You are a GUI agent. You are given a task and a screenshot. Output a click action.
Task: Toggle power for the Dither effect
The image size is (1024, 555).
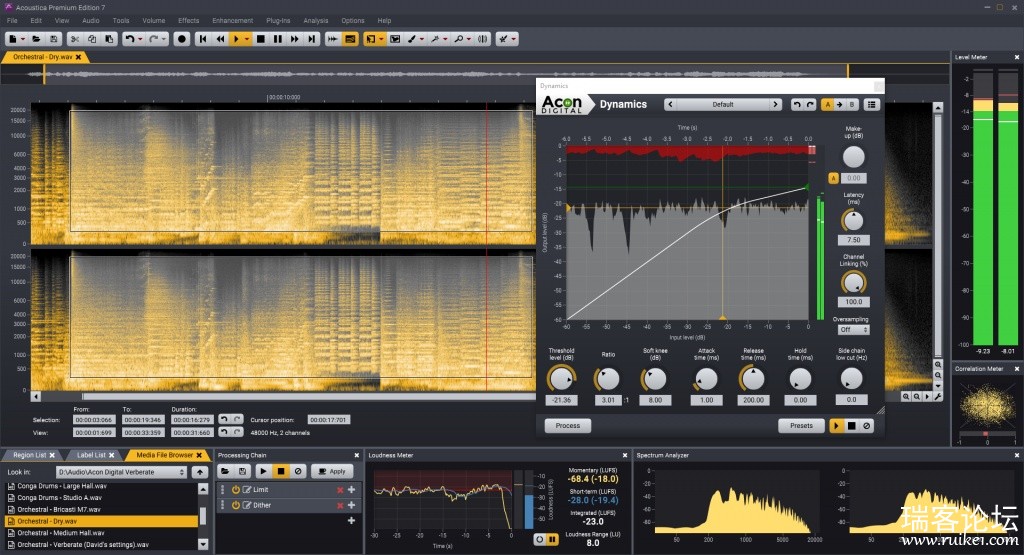pyautogui.click(x=236, y=505)
